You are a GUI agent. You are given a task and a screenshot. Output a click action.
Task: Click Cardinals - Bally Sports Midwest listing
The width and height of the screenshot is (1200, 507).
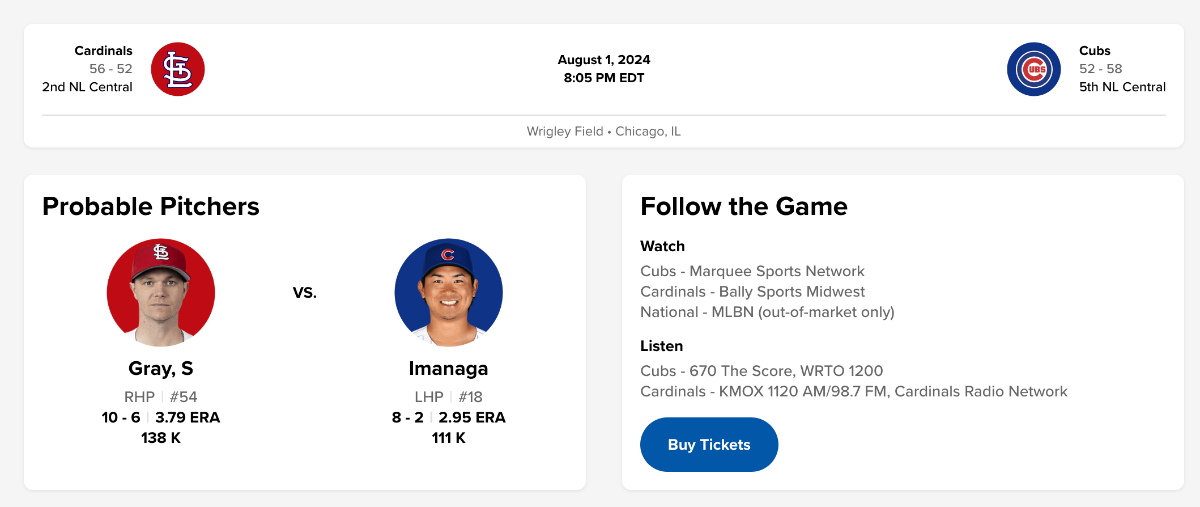tap(752, 292)
